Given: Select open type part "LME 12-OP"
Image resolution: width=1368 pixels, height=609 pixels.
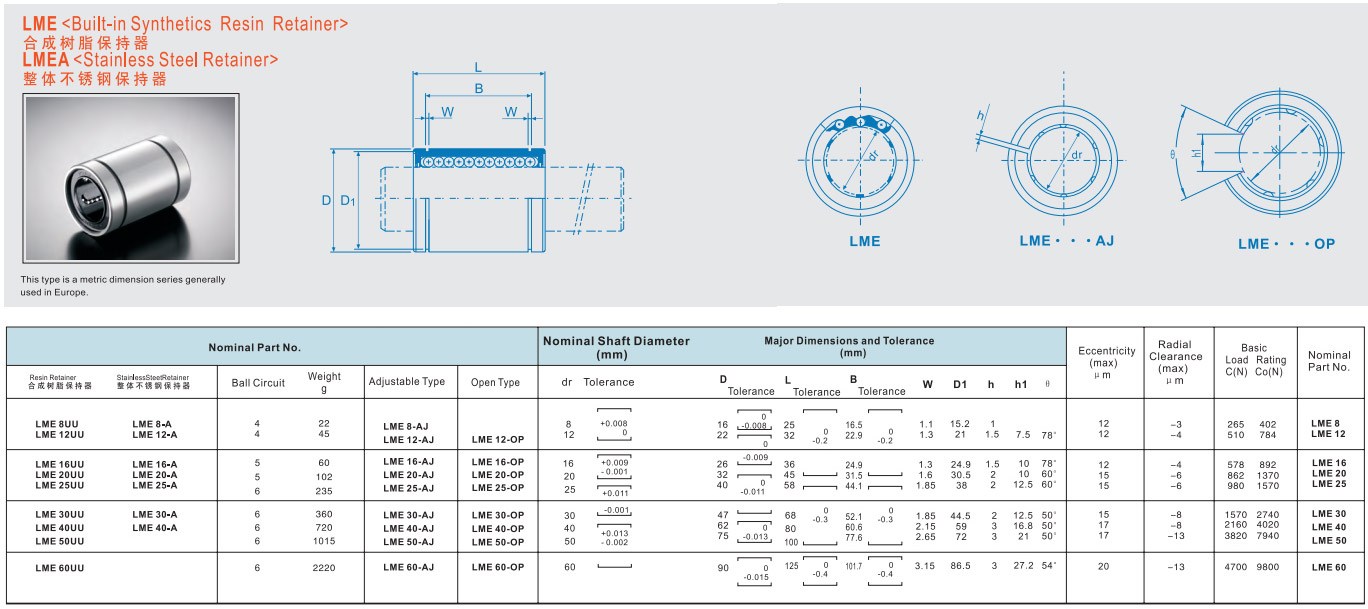Looking at the screenshot, I should [498, 439].
